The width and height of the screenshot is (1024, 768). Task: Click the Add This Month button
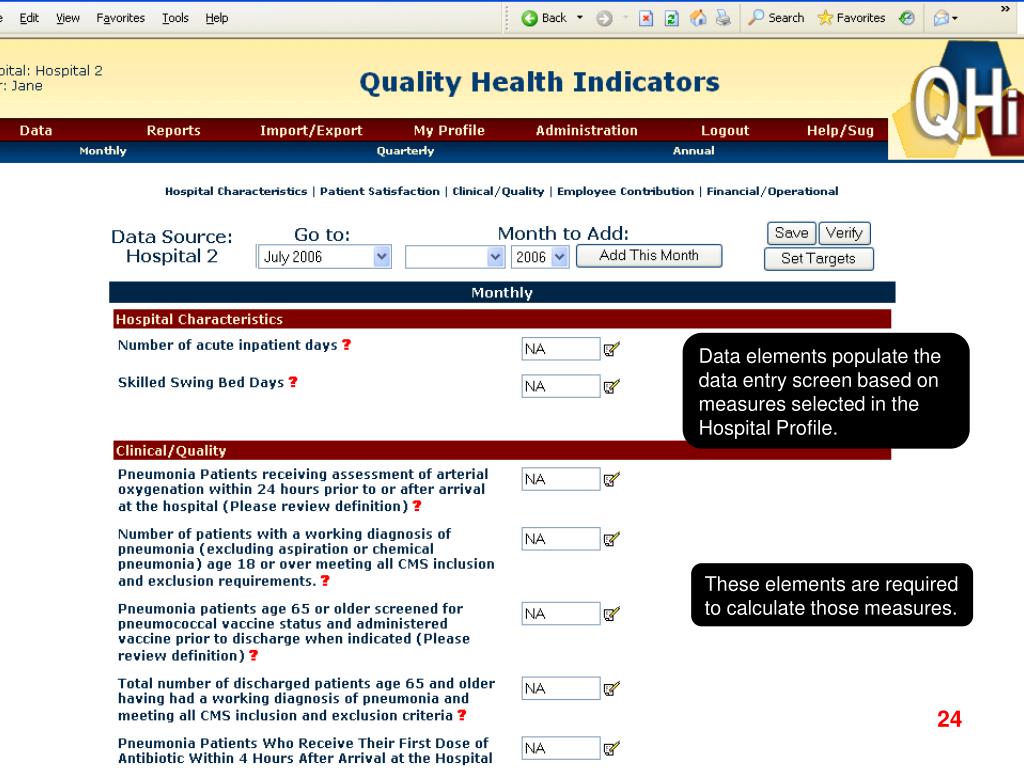[649, 255]
